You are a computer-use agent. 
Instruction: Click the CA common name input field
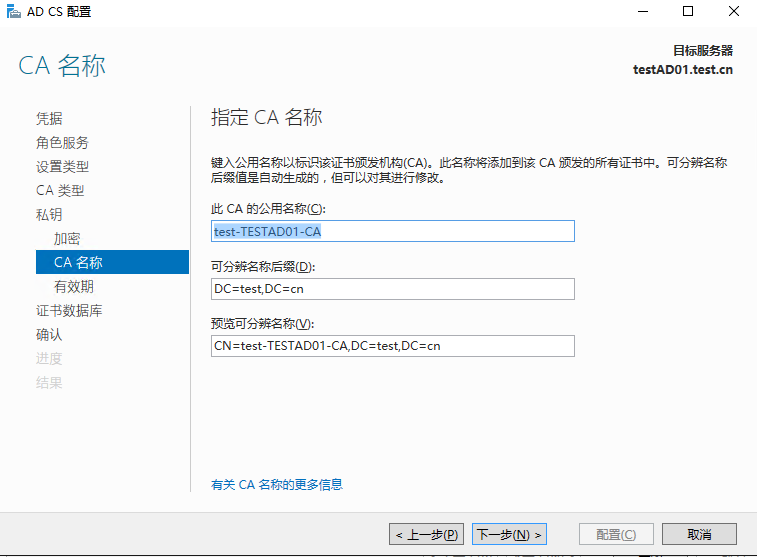point(393,231)
